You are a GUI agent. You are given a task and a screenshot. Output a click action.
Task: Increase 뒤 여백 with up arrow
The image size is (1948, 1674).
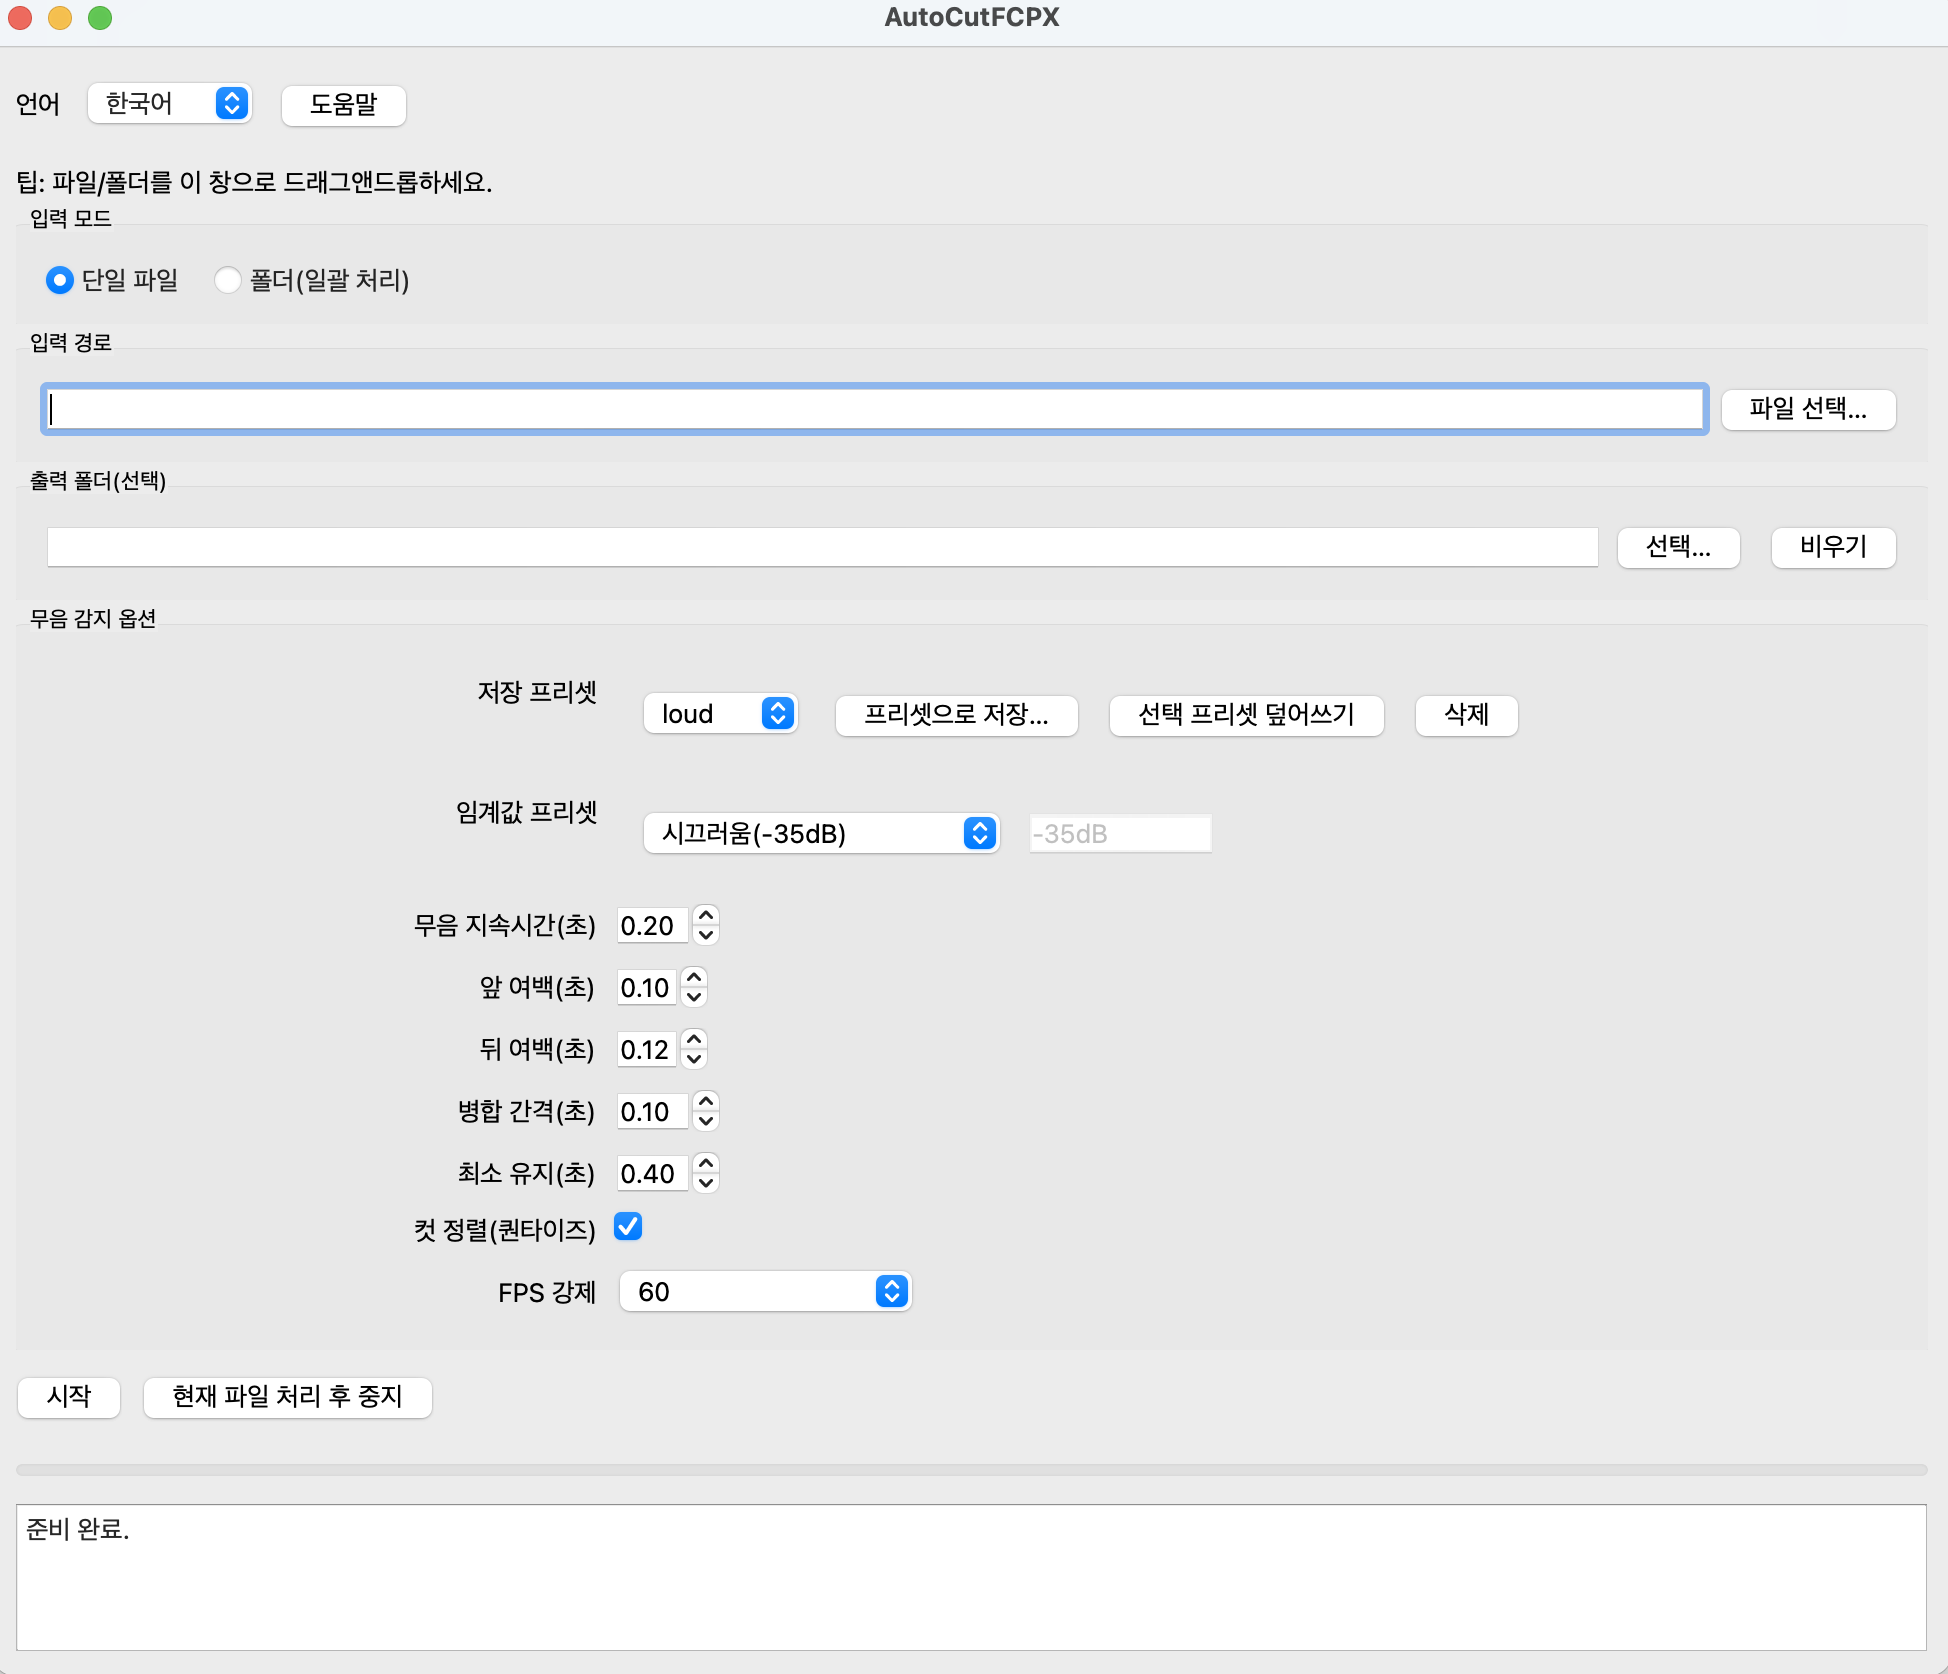coord(694,1039)
